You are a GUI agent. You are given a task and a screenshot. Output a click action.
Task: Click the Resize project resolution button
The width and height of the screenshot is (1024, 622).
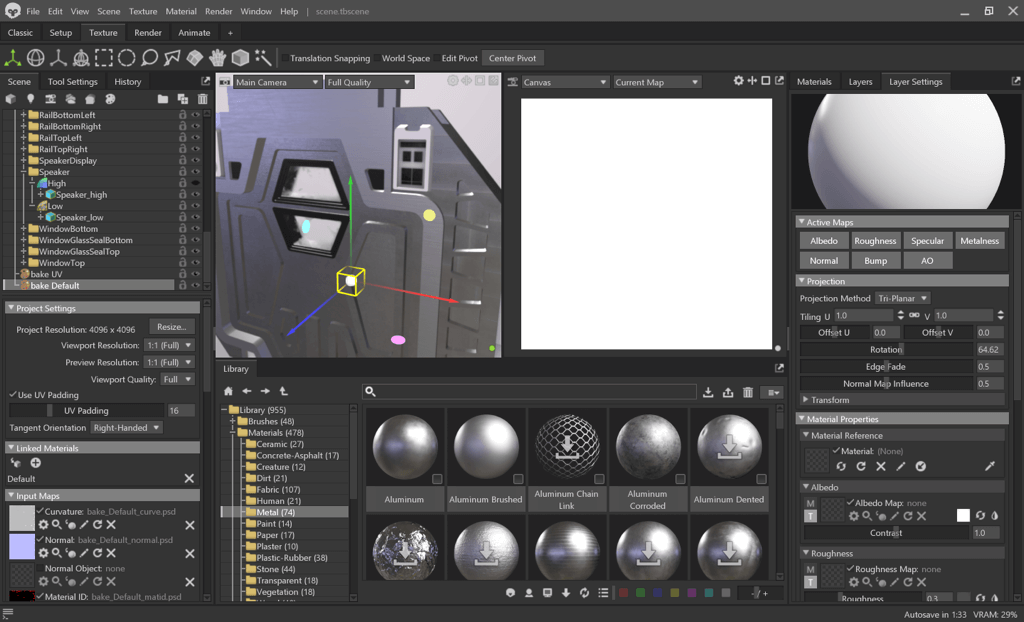pos(171,327)
